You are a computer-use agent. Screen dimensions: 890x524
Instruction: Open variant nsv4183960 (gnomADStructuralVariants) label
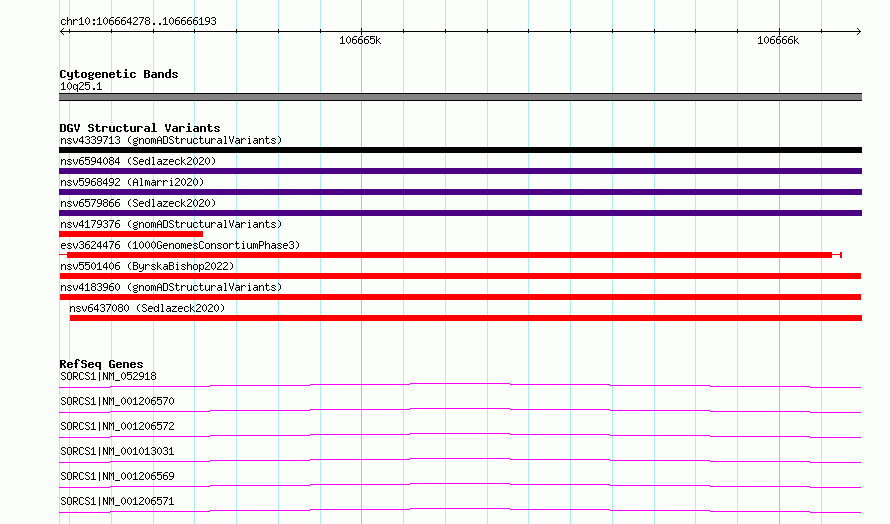click(x=171, y=287)
